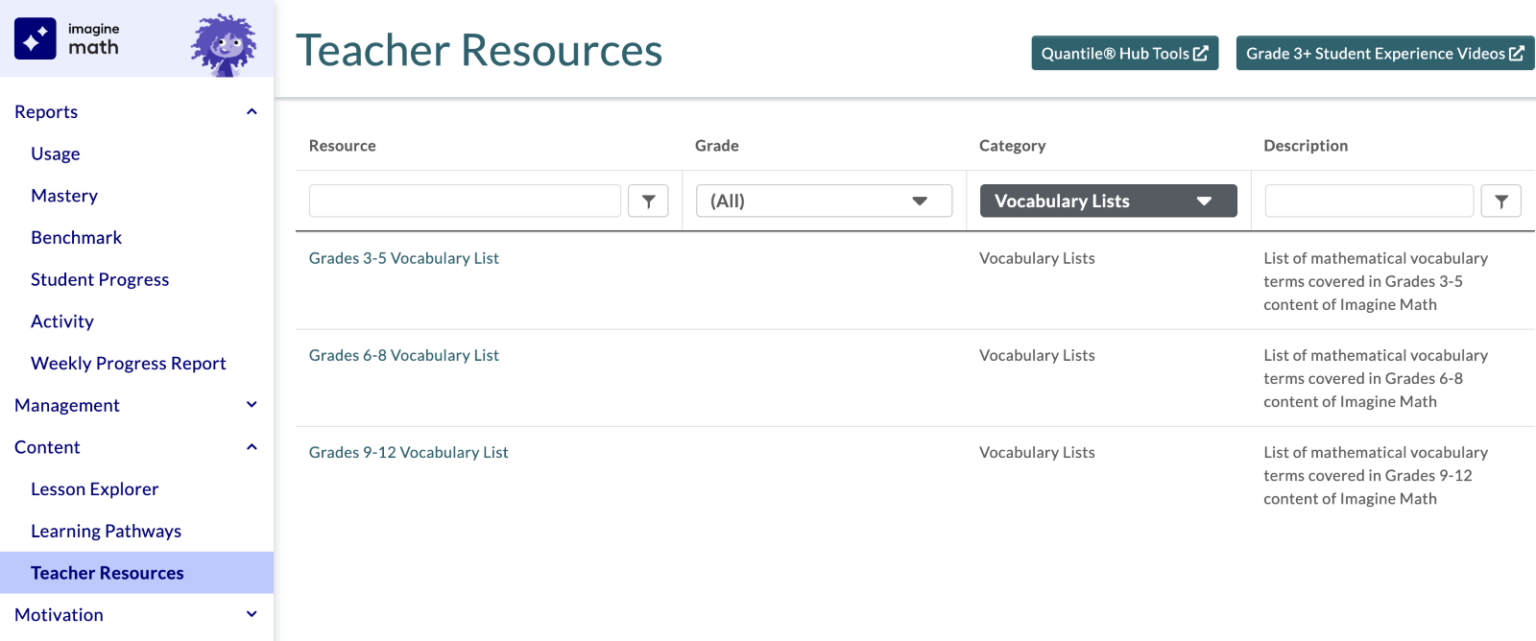
Task: Open Quantile Hub Tools external link
Action: click(x=1124, y=54)
